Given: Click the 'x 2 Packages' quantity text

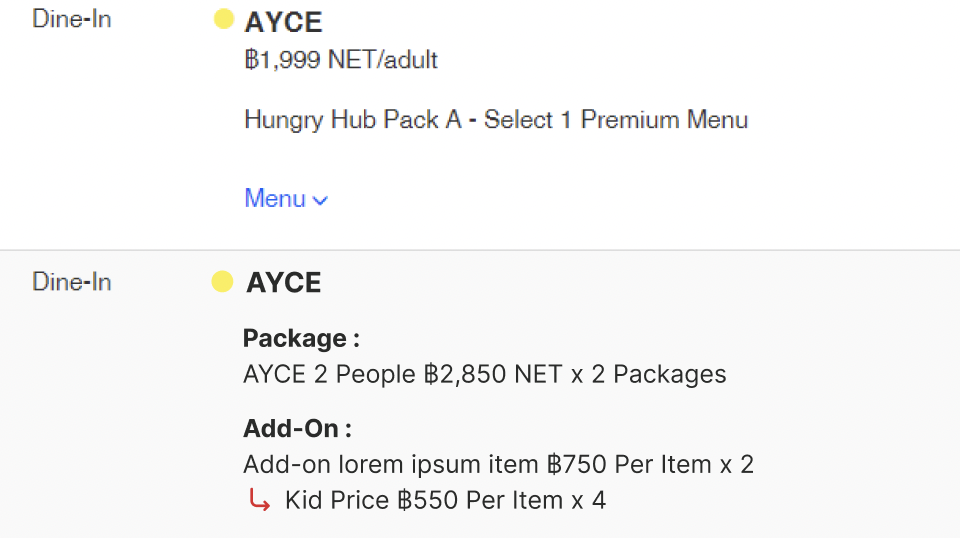Looking at the screenshot, I should tap(651, 375).
